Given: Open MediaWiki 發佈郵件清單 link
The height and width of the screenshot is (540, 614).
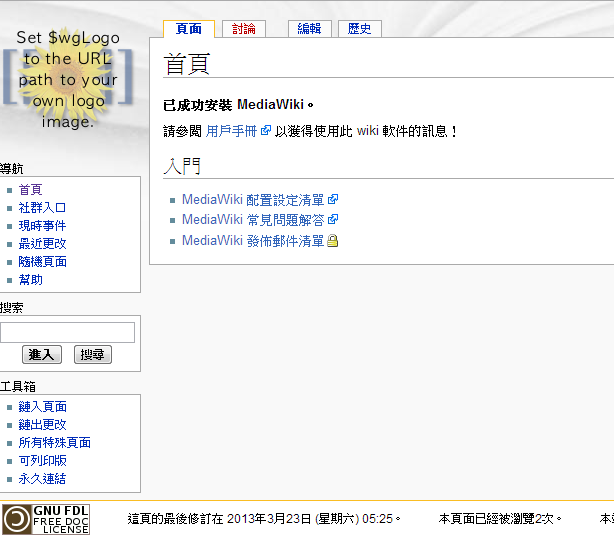Looking at the screenshot, I should tap(253, 240).
